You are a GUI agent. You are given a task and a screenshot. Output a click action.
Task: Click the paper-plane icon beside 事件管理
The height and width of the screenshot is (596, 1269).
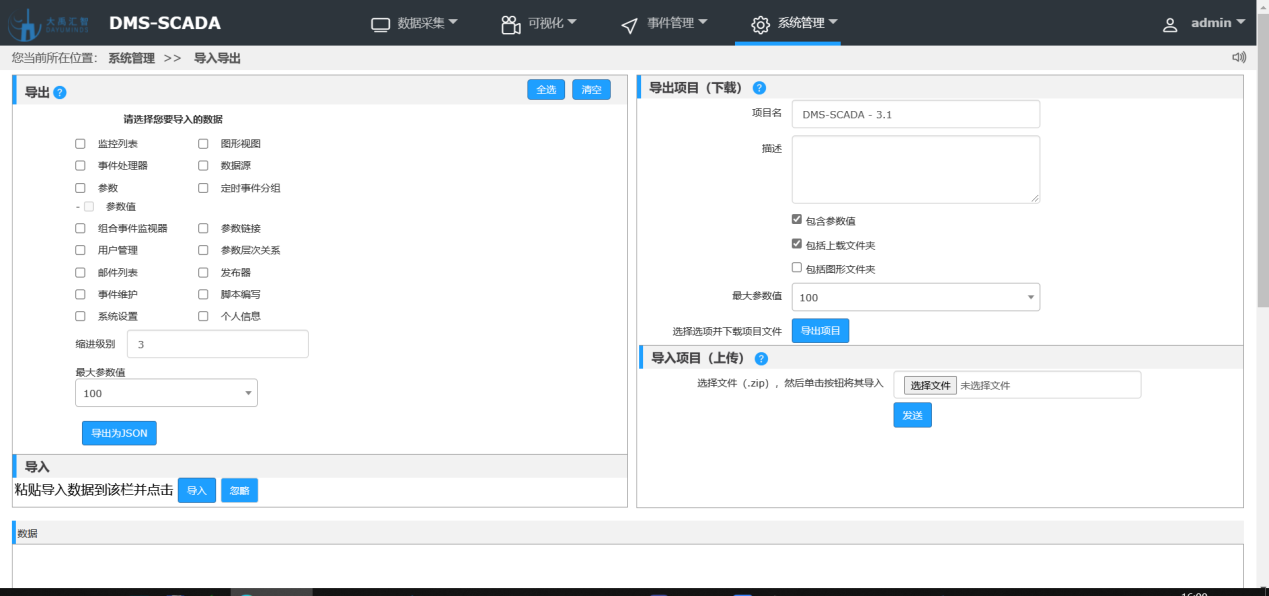[629, 24]
